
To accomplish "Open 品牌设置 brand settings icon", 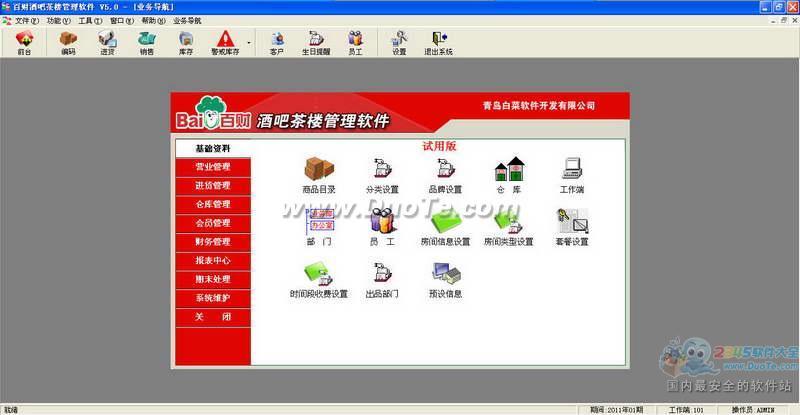I will click(445, 175).
